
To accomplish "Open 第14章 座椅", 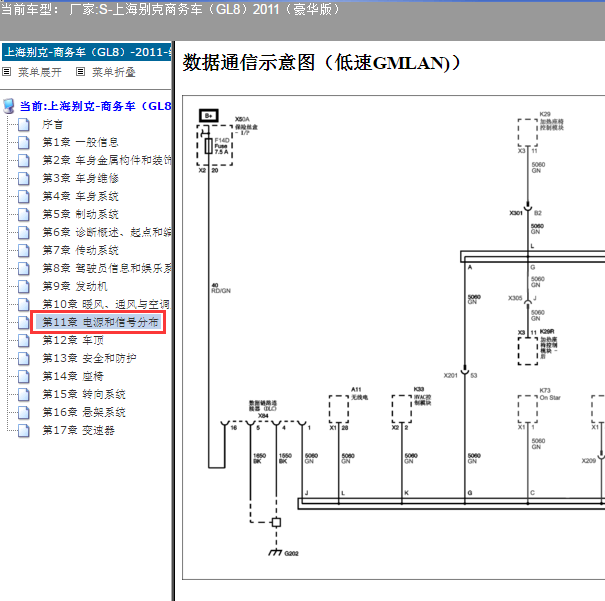I will (x=73, y=376).
